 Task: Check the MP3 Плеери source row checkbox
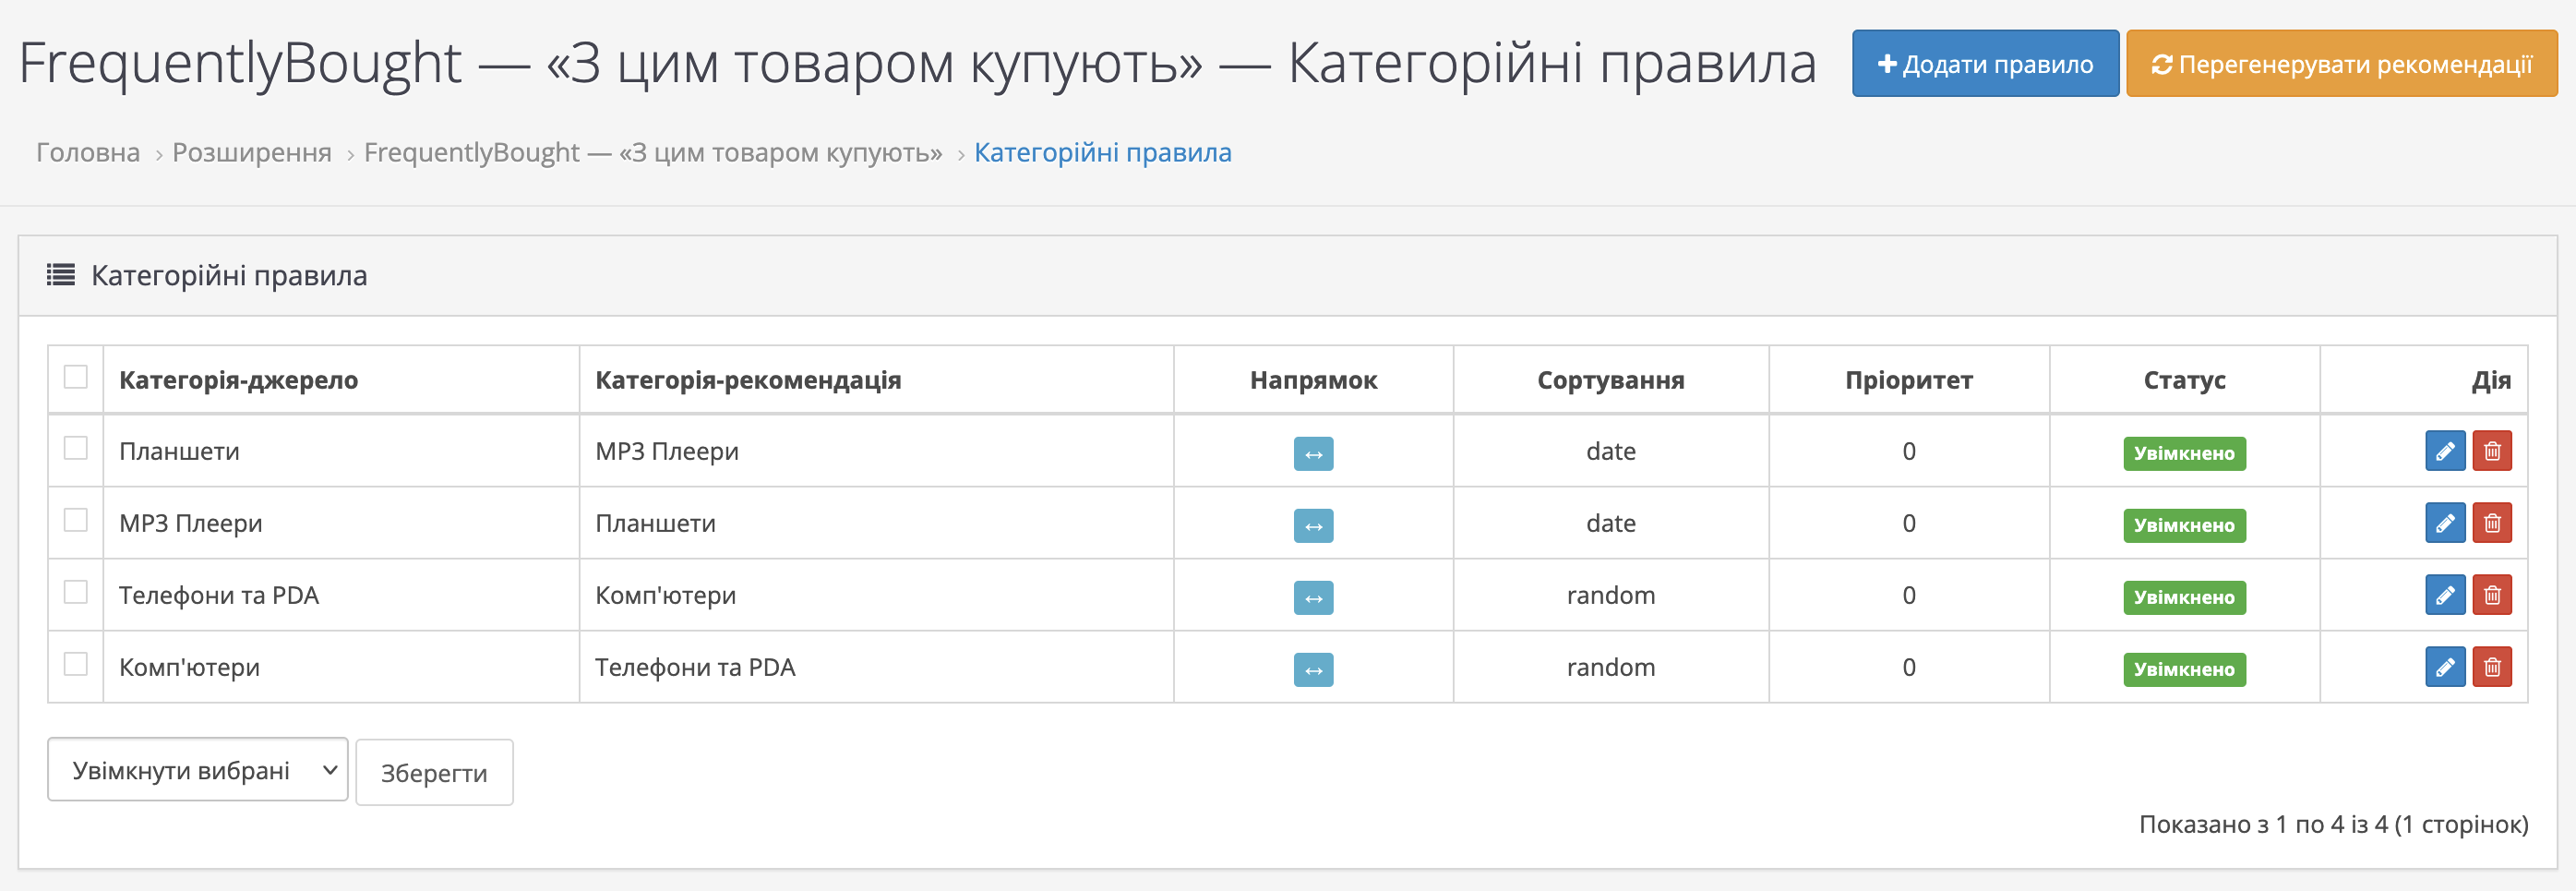[76, 520]
